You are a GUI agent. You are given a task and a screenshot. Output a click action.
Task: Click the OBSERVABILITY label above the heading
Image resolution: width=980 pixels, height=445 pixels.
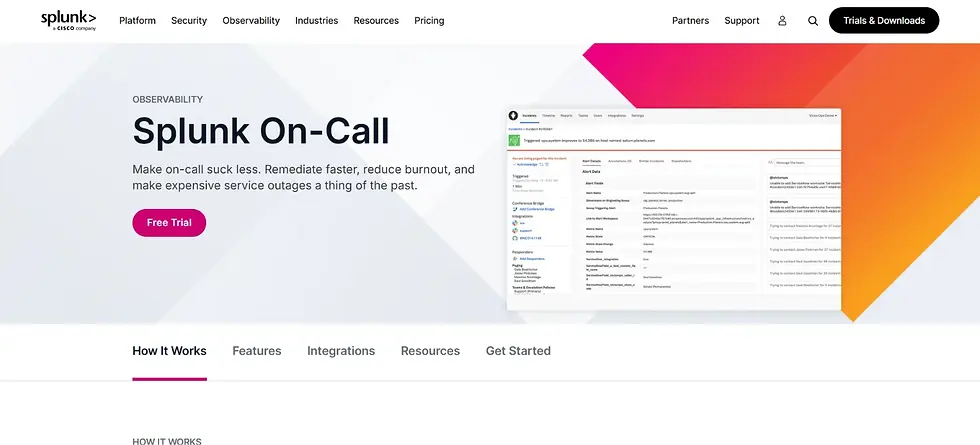pyautogui.click(x=168, y=99)
